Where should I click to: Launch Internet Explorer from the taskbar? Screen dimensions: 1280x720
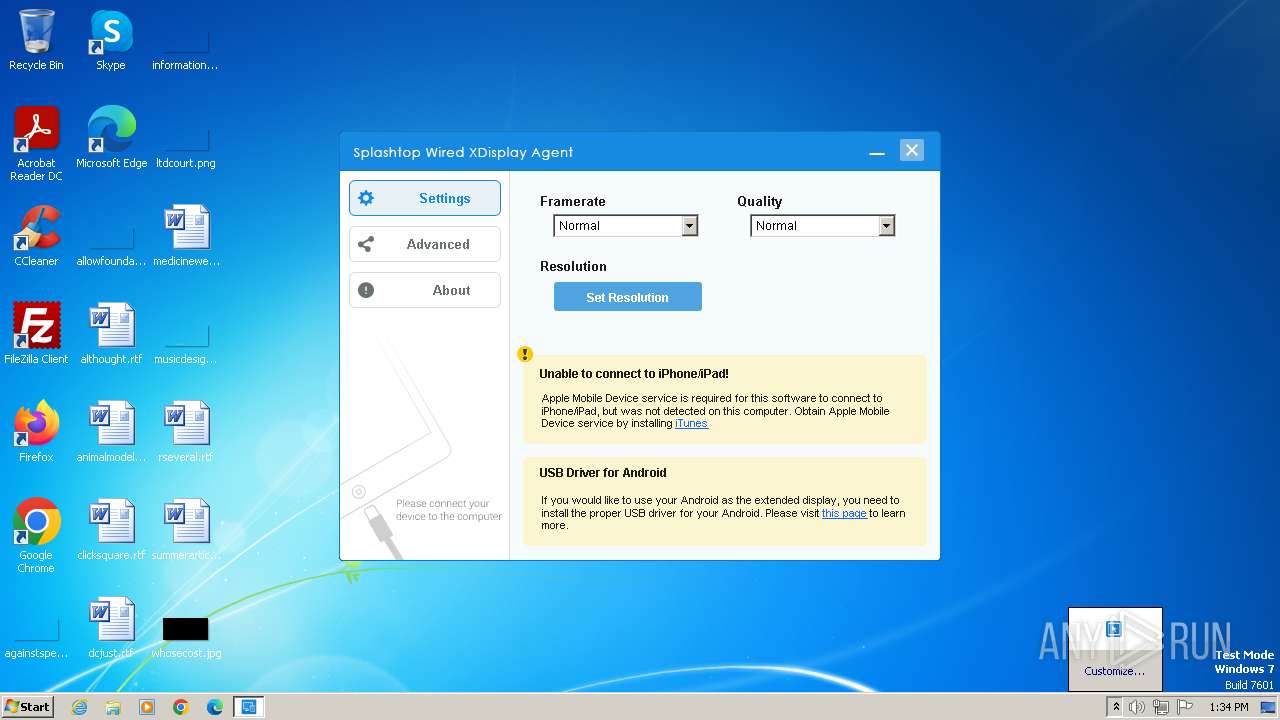tap(79, 707)
